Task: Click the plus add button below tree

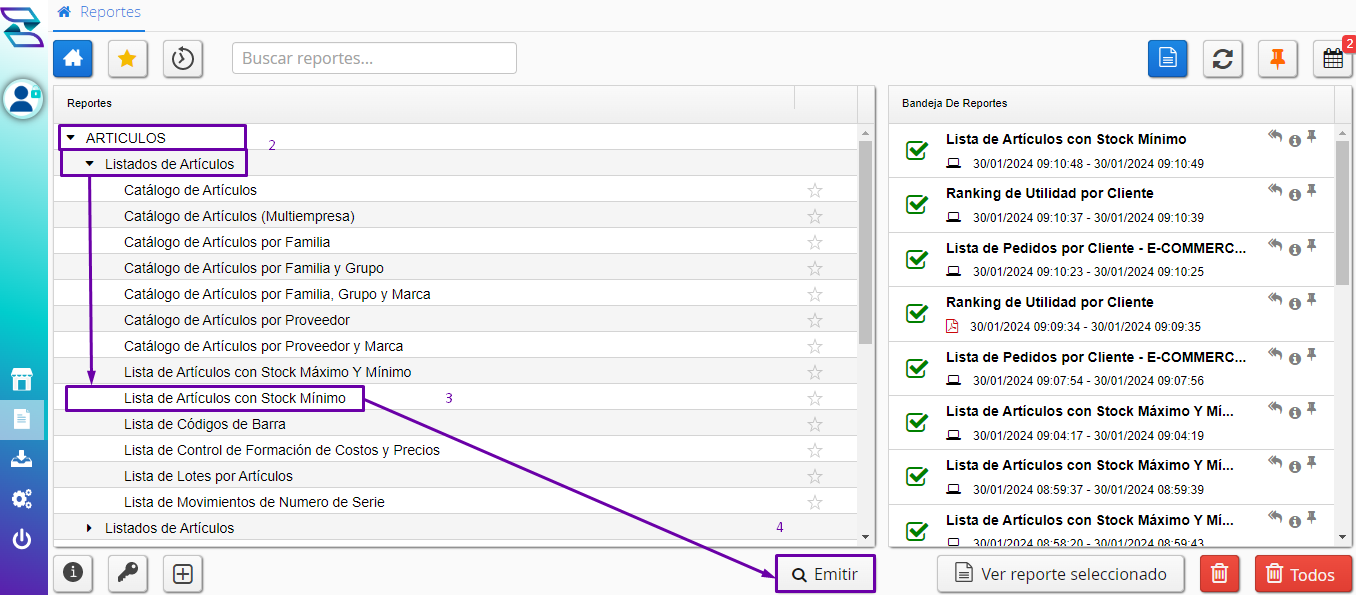Action: pos(183,574)
